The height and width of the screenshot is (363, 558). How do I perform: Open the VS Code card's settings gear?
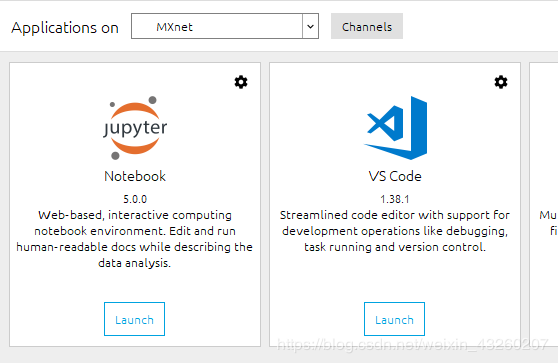[501, 82]
